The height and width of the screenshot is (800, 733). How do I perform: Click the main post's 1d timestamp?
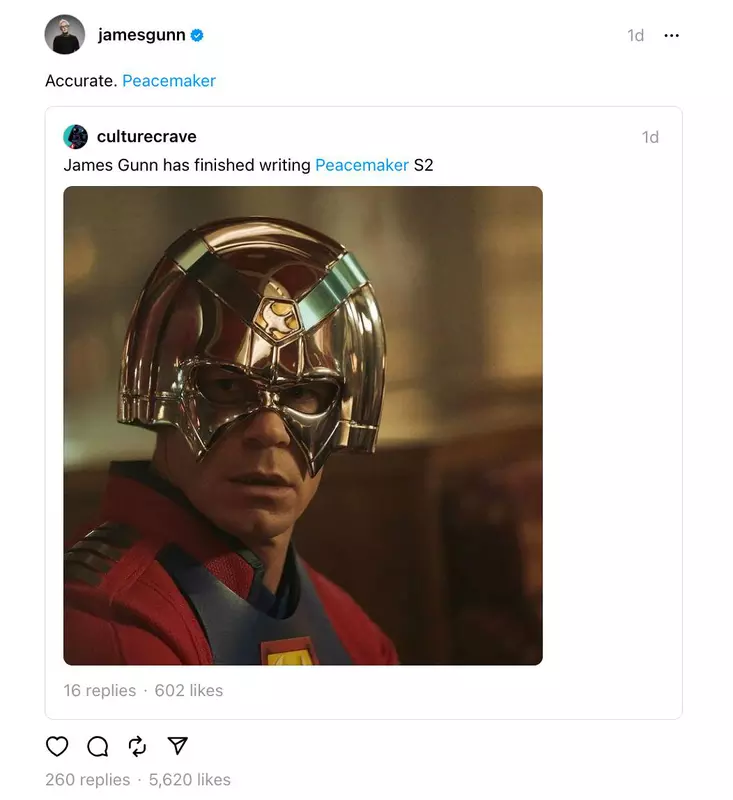pyautogui.click(x=635, y=36)
